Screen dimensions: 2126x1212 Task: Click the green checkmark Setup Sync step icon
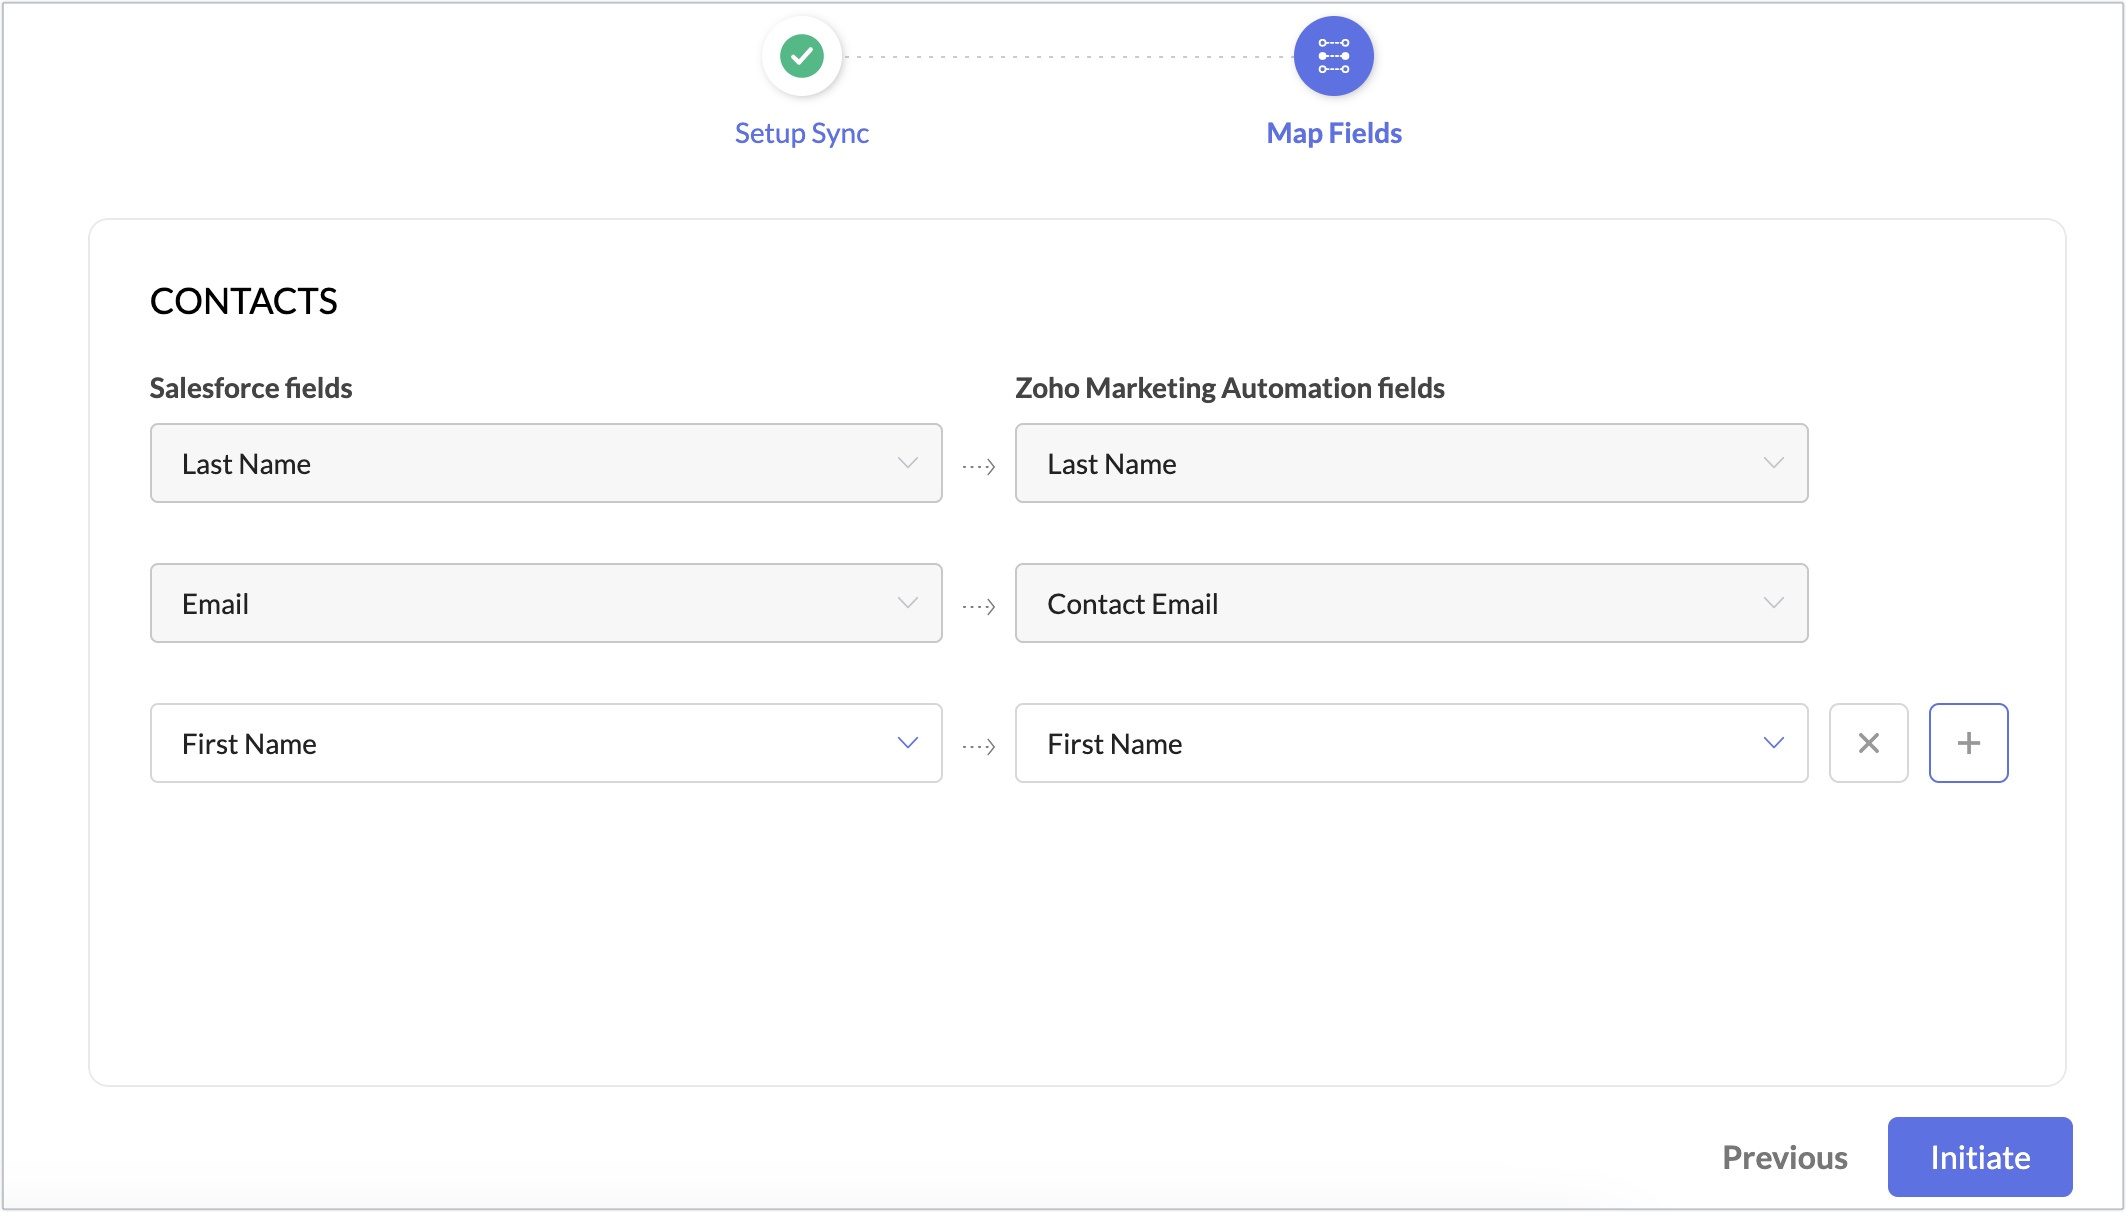pyautogui.click(x=801, y=56)
